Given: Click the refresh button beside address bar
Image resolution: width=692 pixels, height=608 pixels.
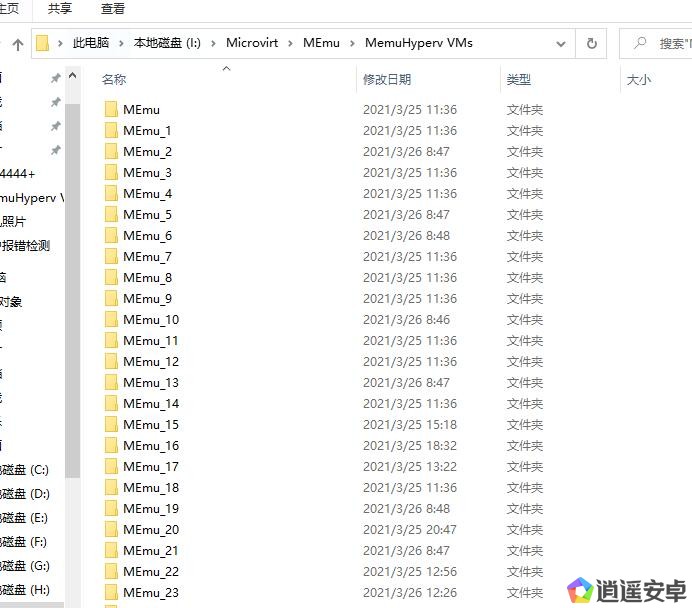Looking at the screenshot, I should [591, 44].
